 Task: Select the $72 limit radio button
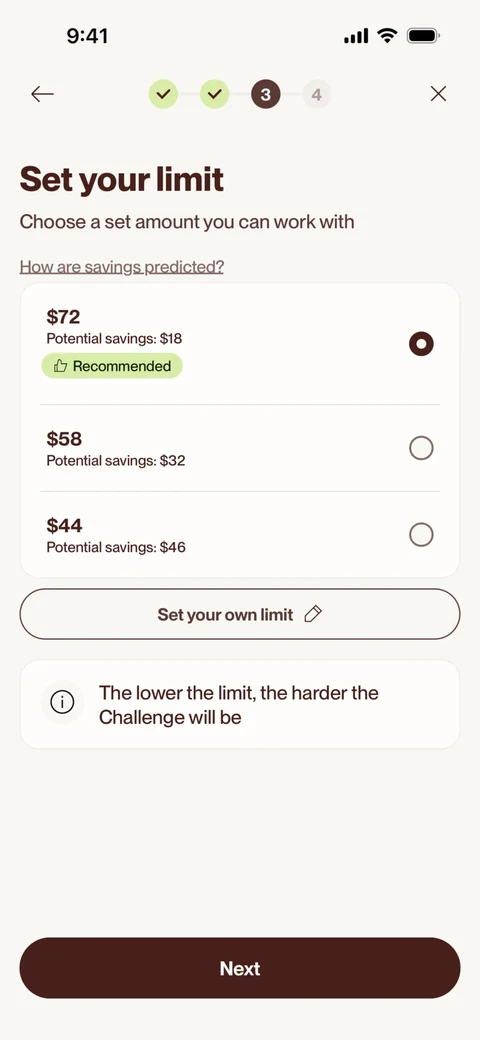pyautogui.click(x=421, y=344)
